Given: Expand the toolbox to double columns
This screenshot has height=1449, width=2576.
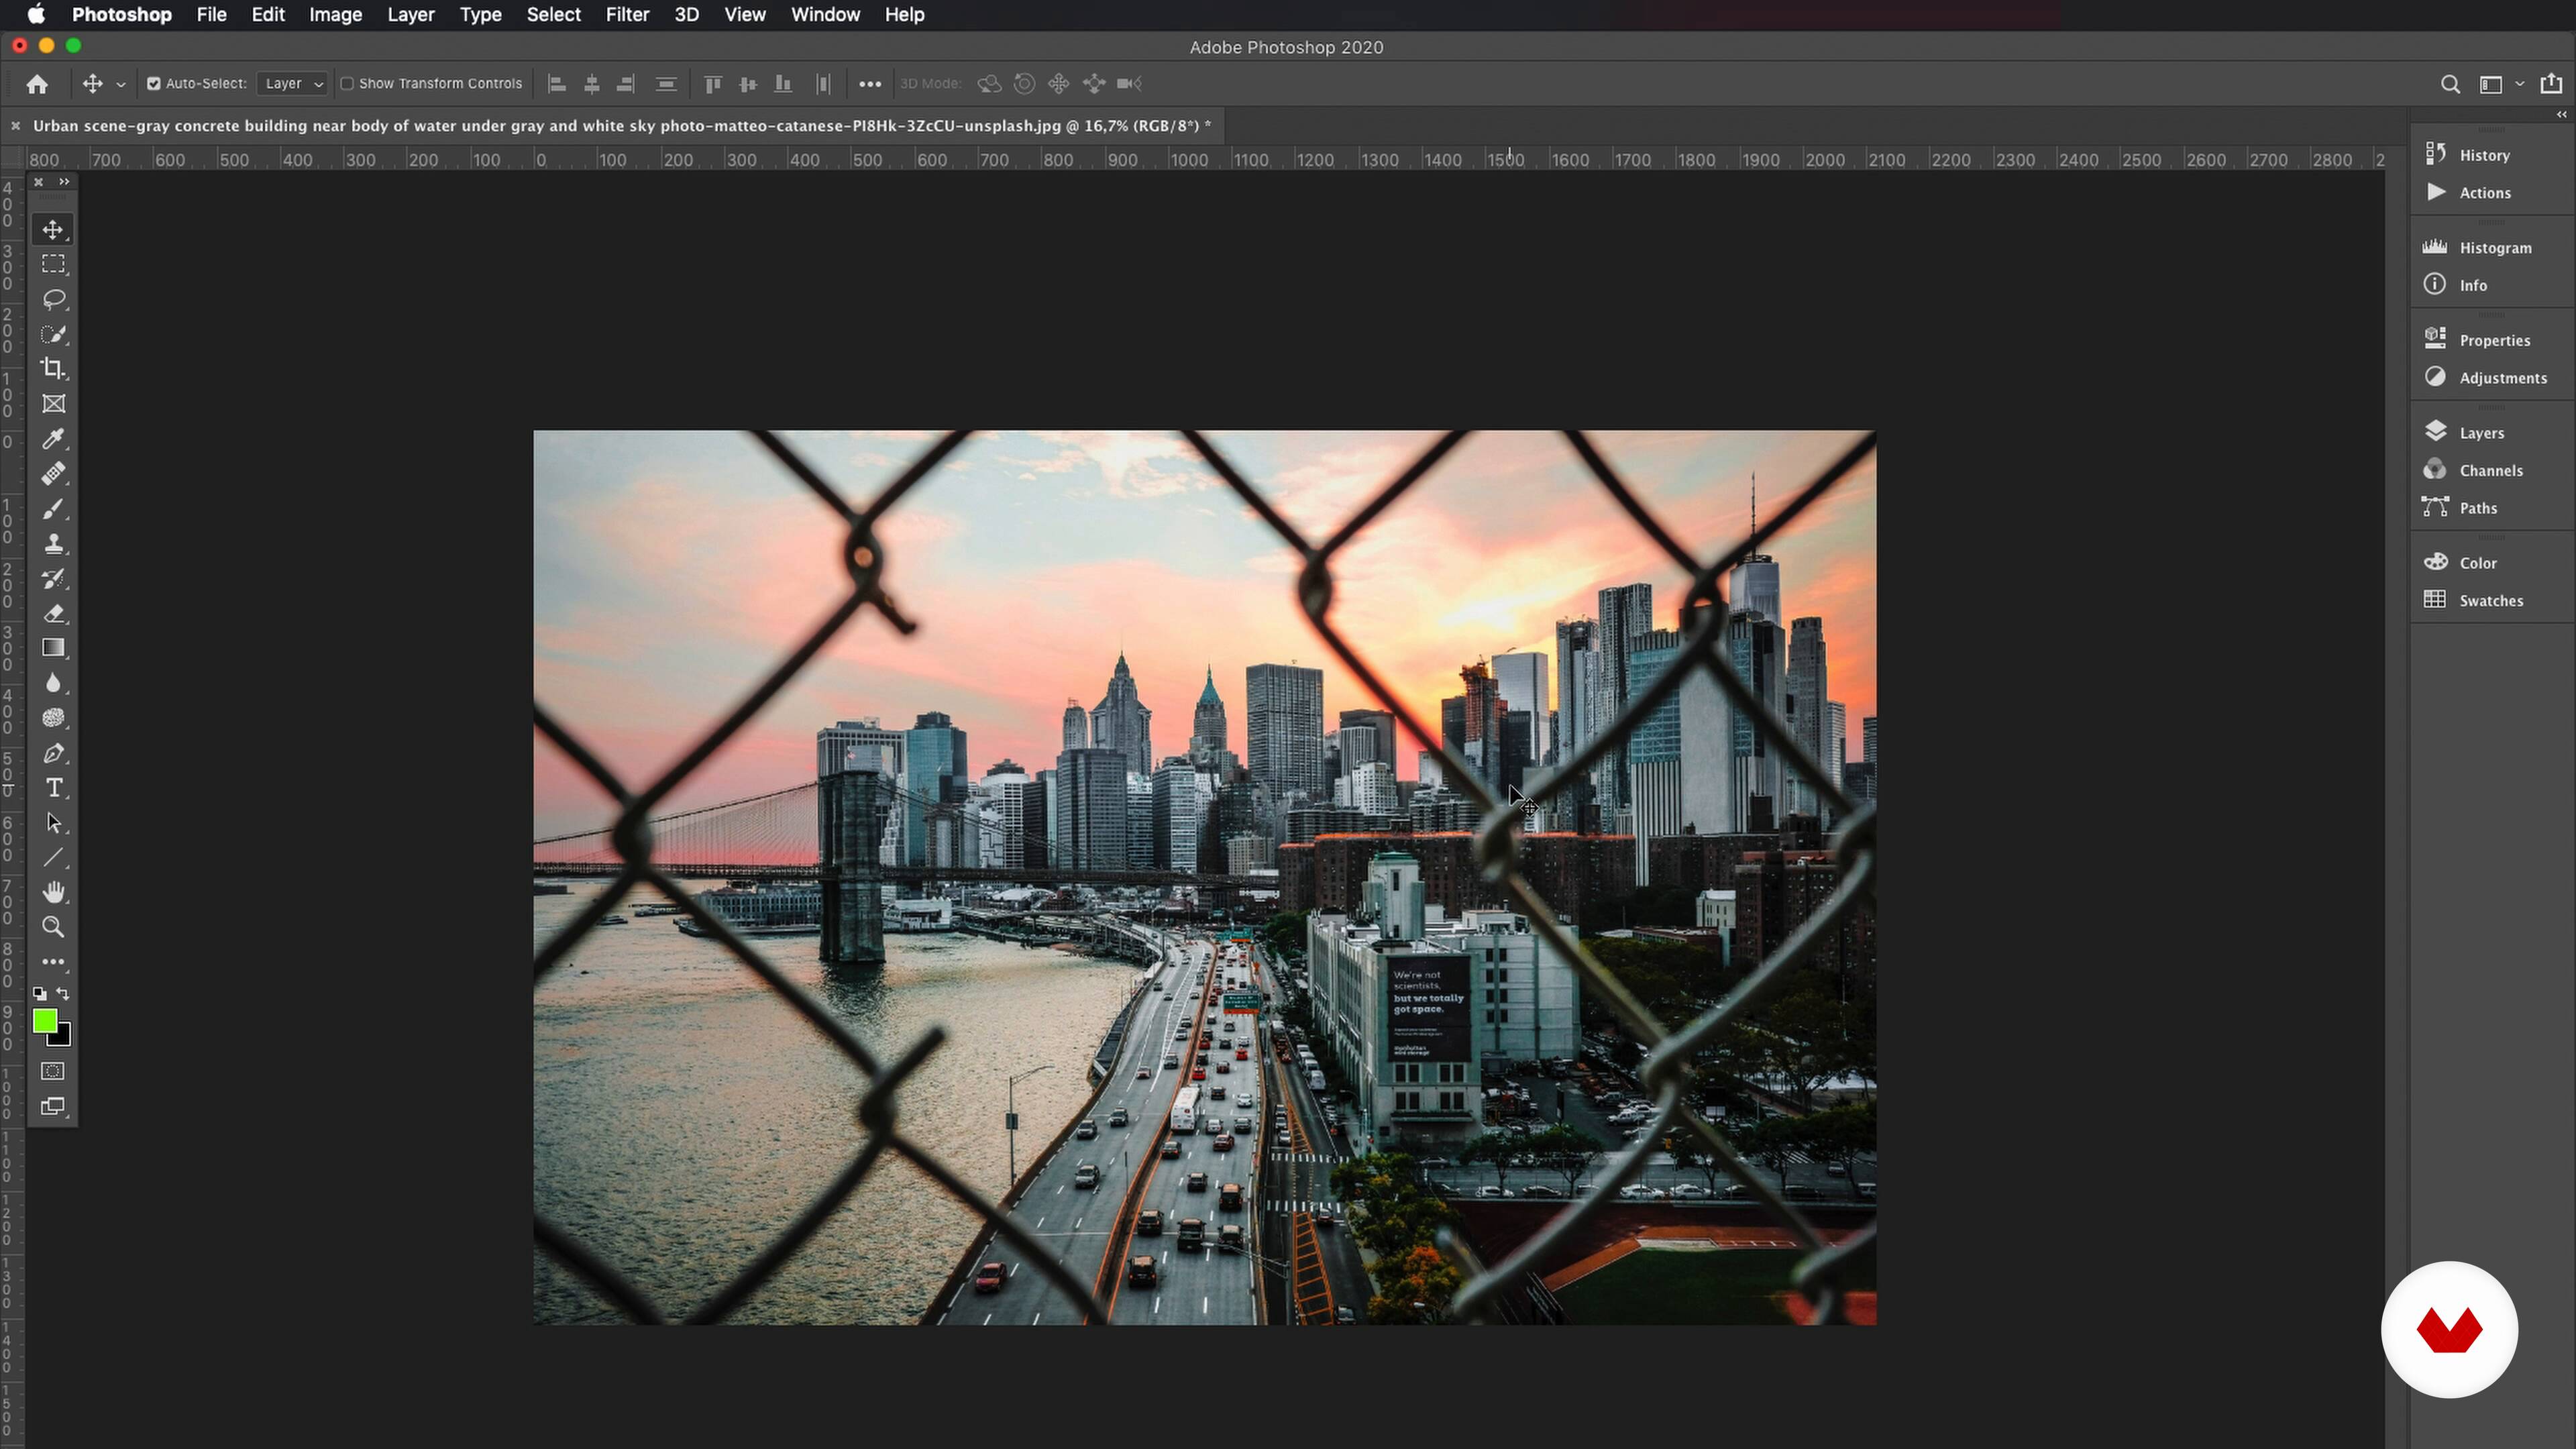Looking at the screenshot, I should click(64, 182).
